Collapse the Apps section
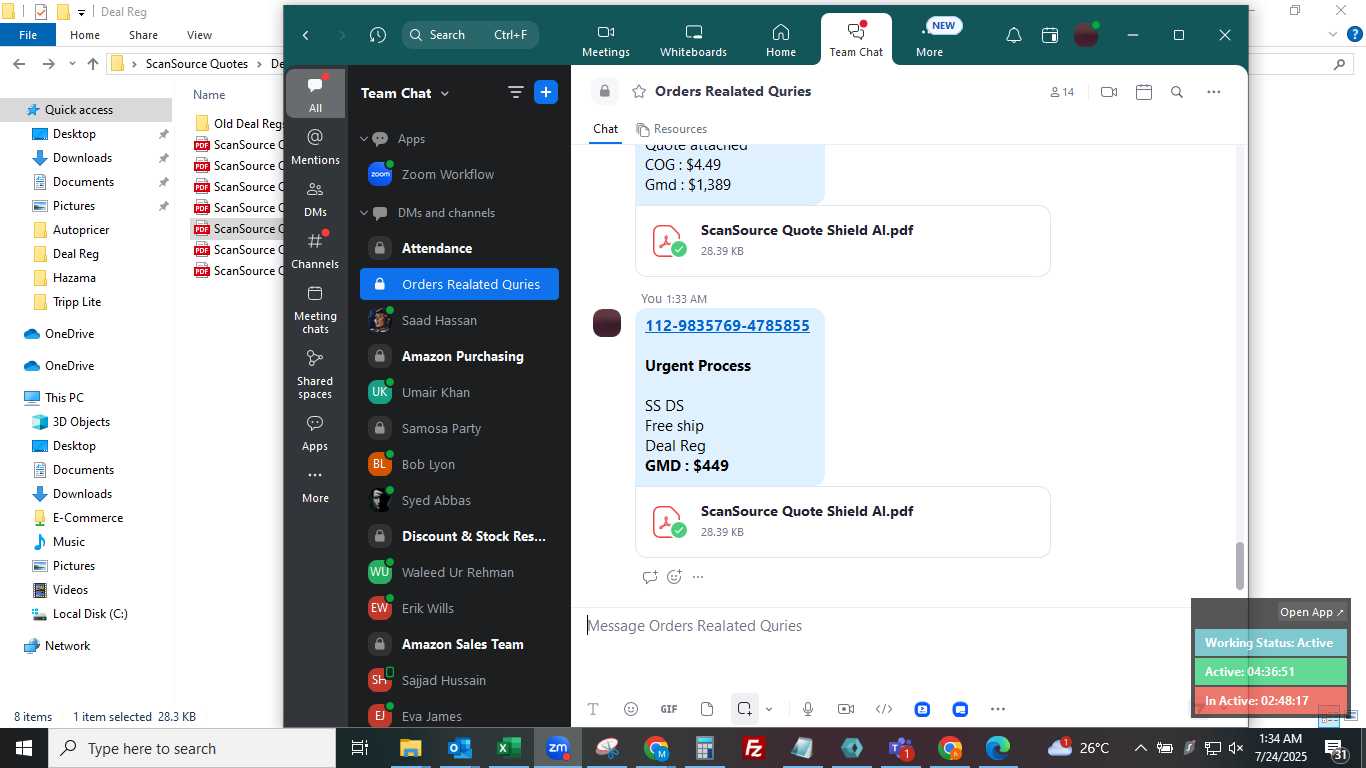This screenshot has height=768, width=1366. tap(364, 139)
